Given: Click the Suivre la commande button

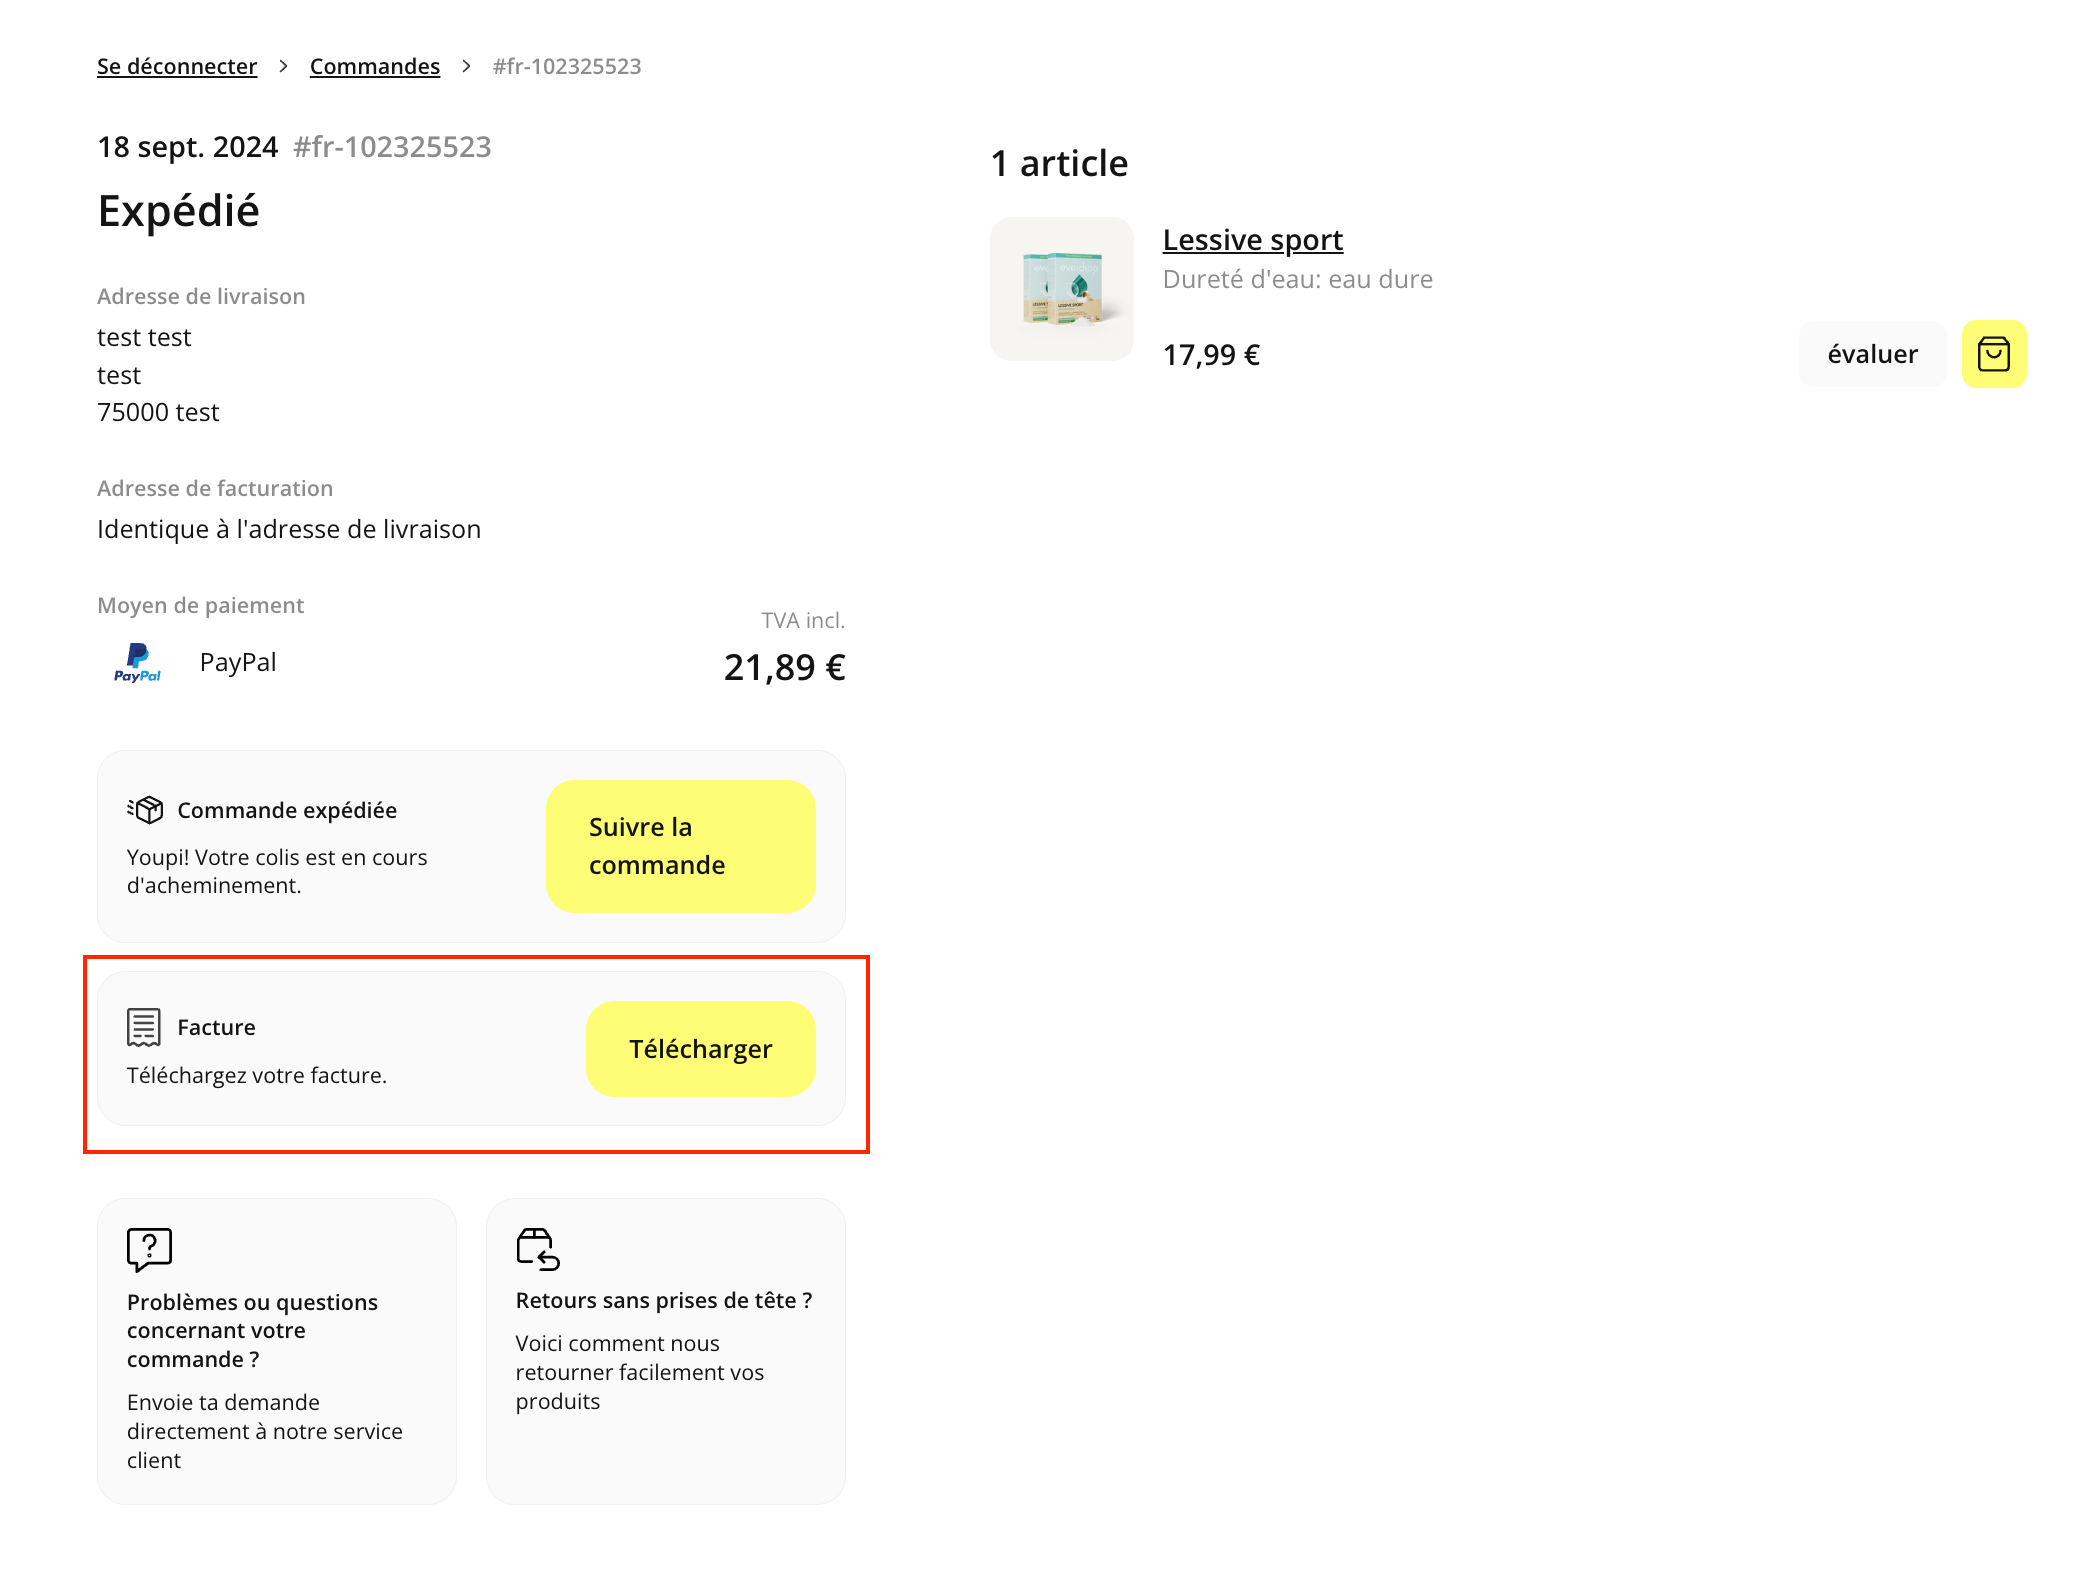Looking at the screenshot, I should 680,846.
